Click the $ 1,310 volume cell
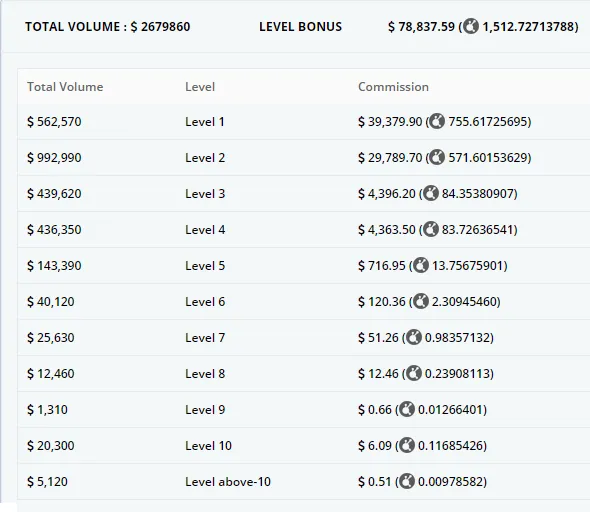Screen dimensions: 590x512 coord(47,409)
